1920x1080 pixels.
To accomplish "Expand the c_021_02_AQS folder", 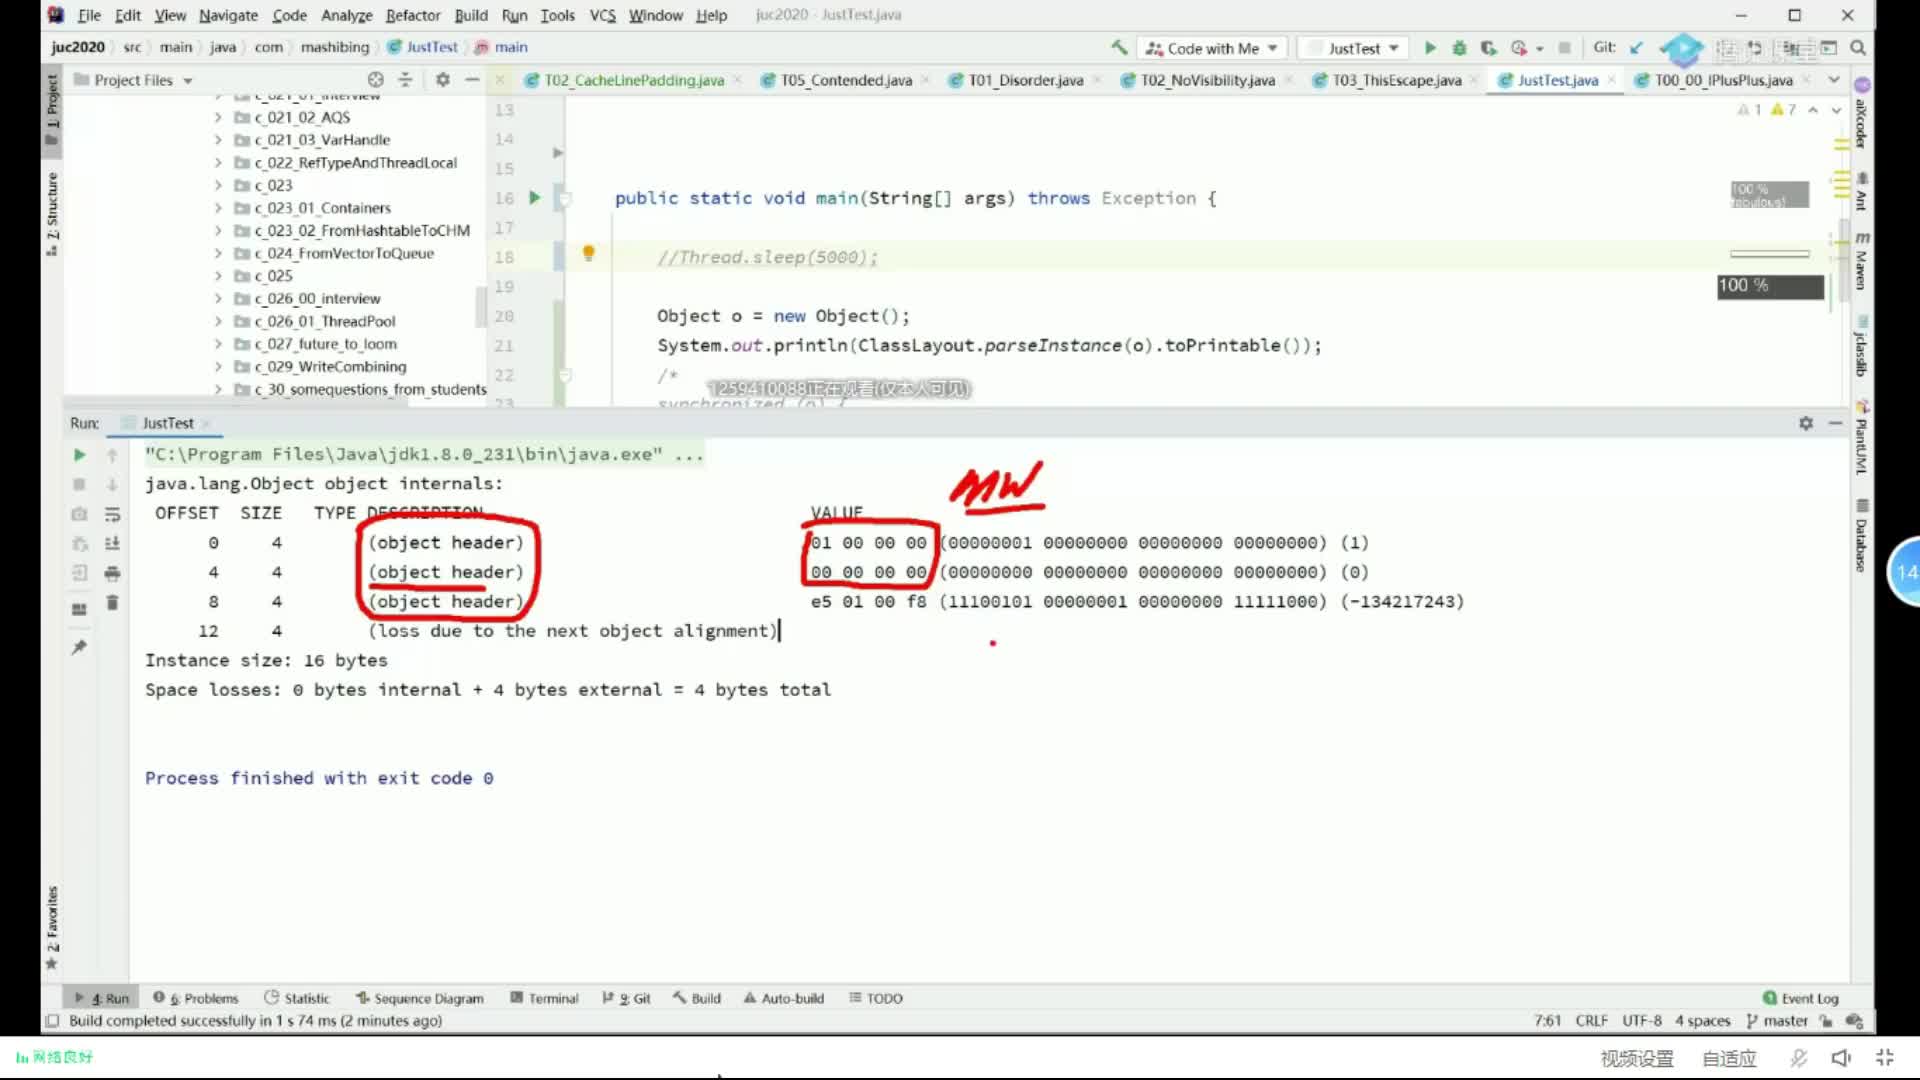I will point(218,117).
